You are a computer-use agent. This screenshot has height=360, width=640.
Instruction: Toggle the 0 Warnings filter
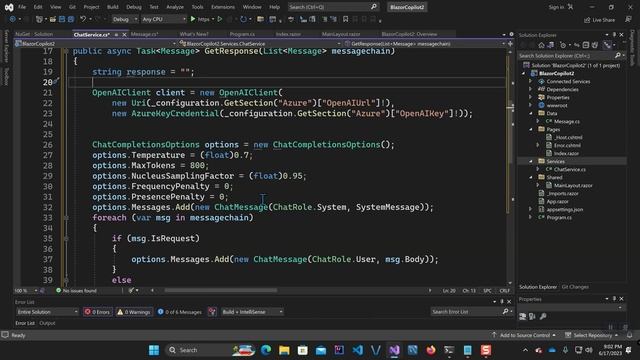pos(134,312)
